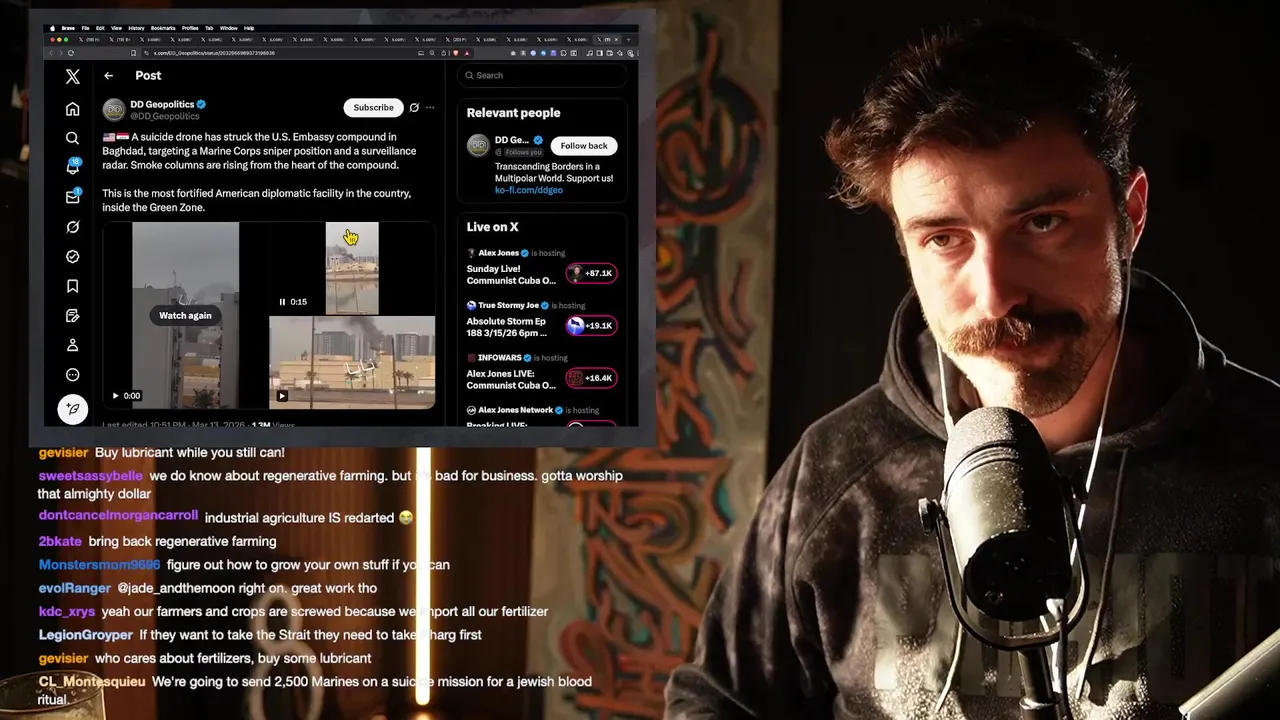Screen dimensions: 1280x720
Task: Click chat username kdc_xrys
Action: pos(66,611)
